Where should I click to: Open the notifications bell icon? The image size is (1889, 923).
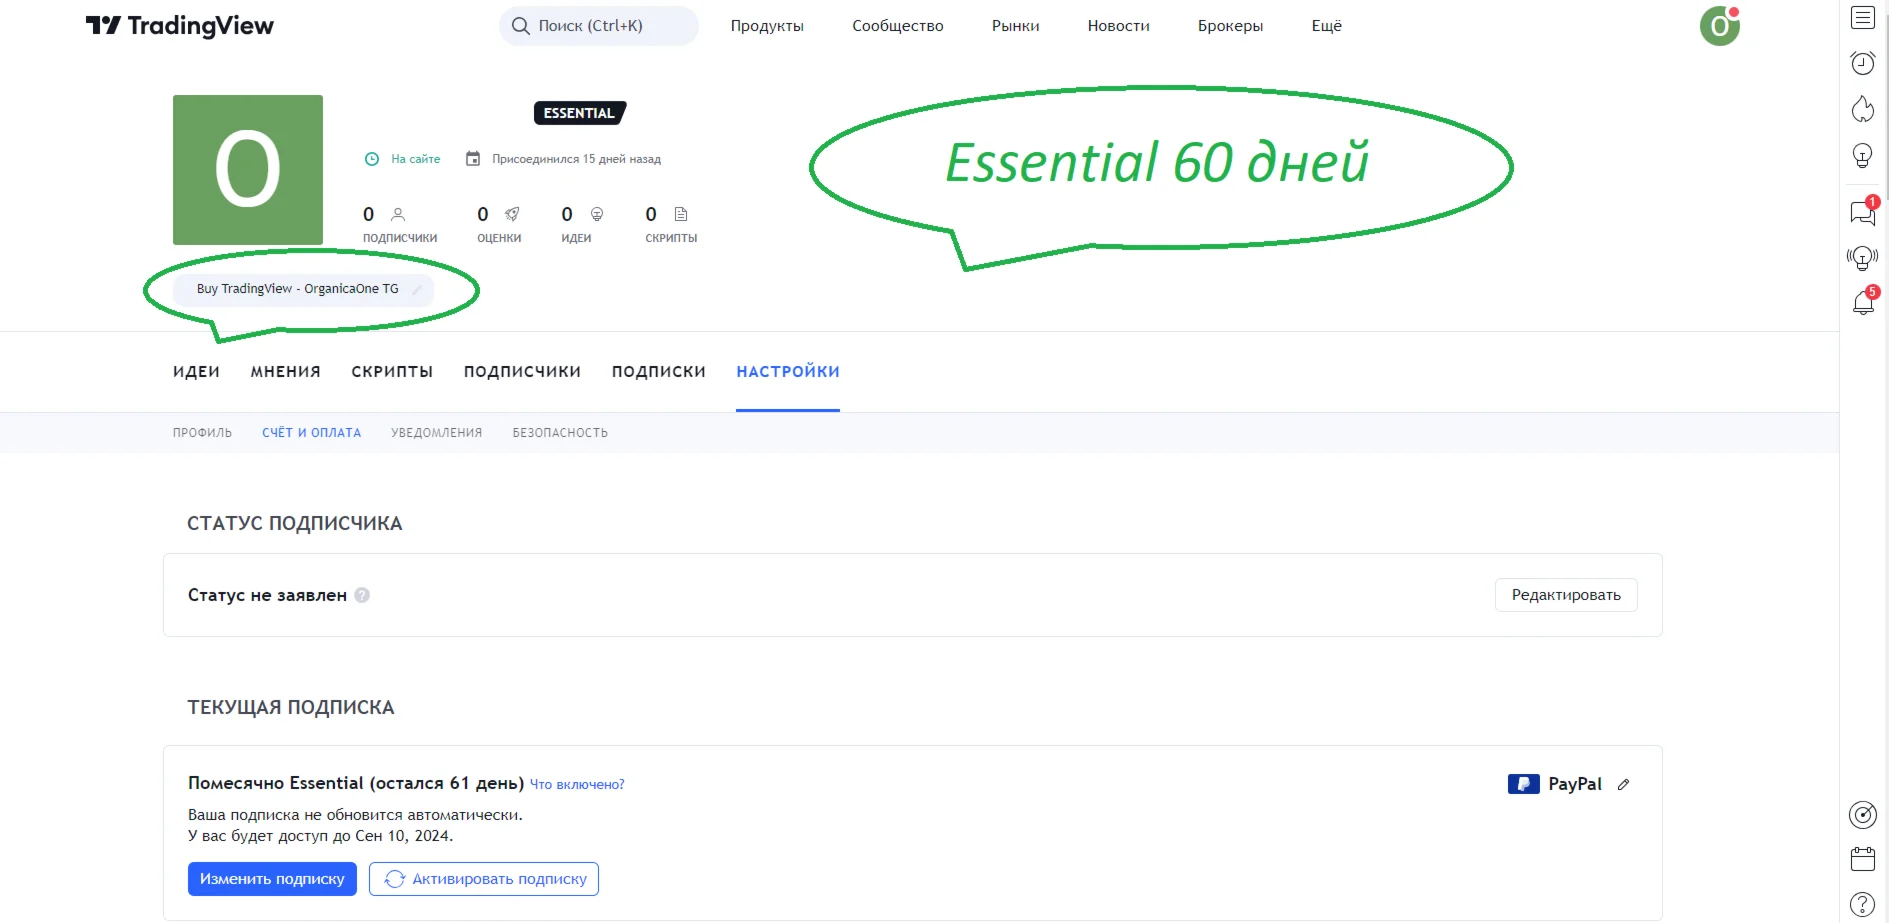[1862, 302]
